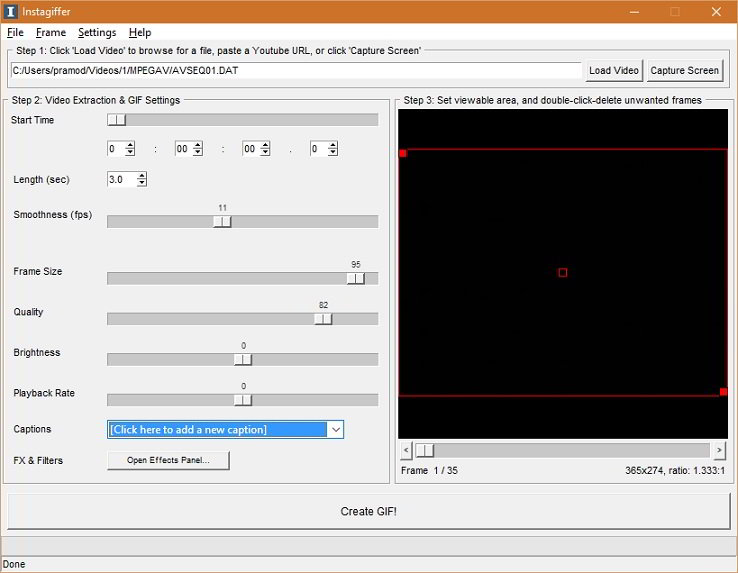Decrease the start time minutes value
Viewport: 738px width, 573px height.
coord(198,153)
